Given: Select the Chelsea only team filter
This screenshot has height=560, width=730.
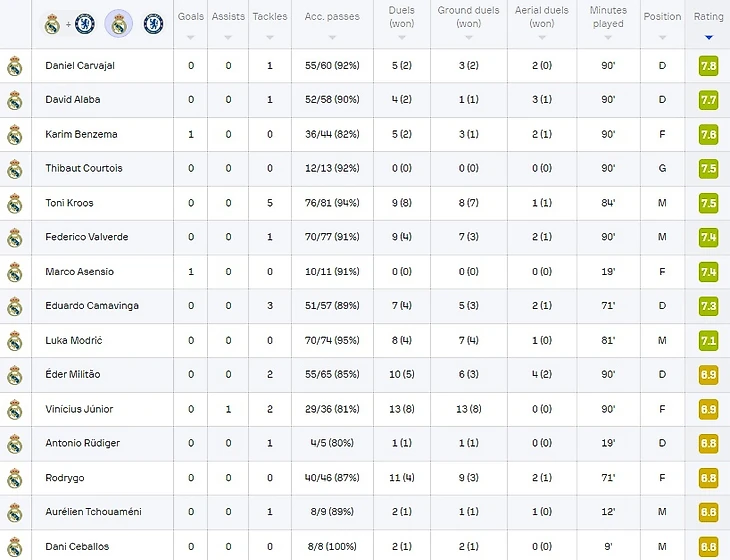Looking at the screenshot, I should [x=153, y=24].
